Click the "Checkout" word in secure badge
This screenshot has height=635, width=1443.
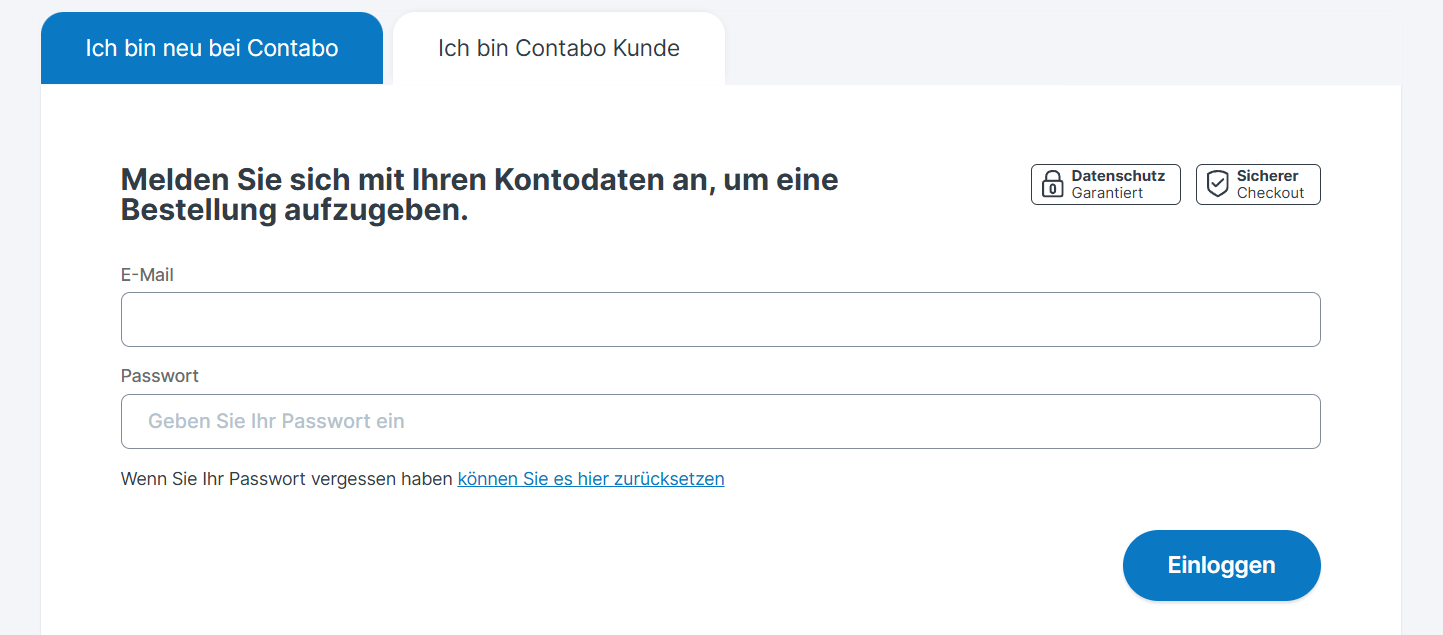coord(1270,193)
